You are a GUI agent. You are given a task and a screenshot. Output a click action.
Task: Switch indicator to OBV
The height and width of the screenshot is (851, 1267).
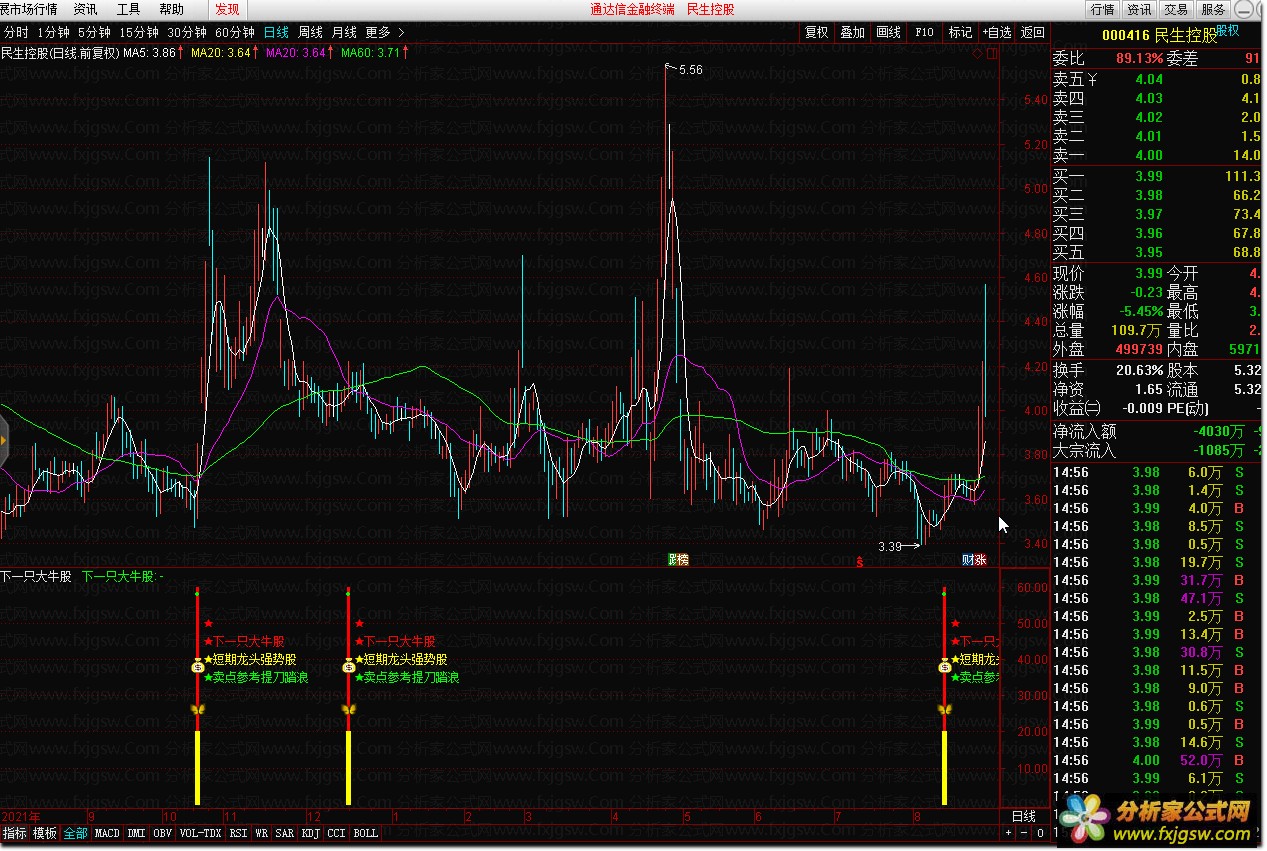[x=163, y=833]
